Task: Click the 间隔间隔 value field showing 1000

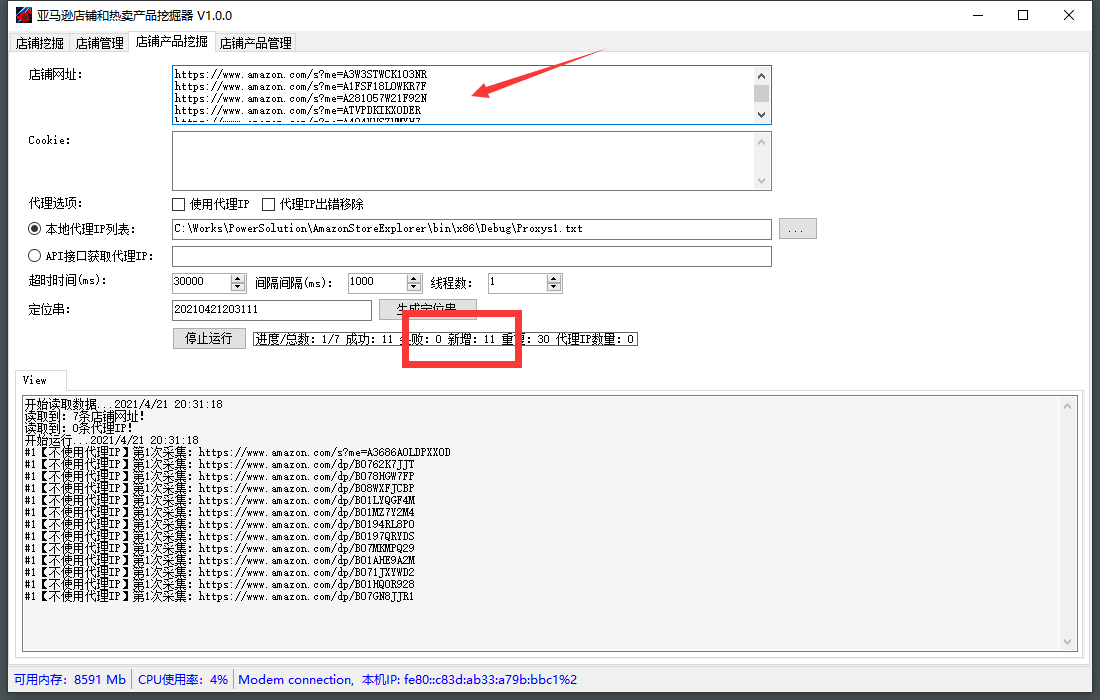Action: 377,282
